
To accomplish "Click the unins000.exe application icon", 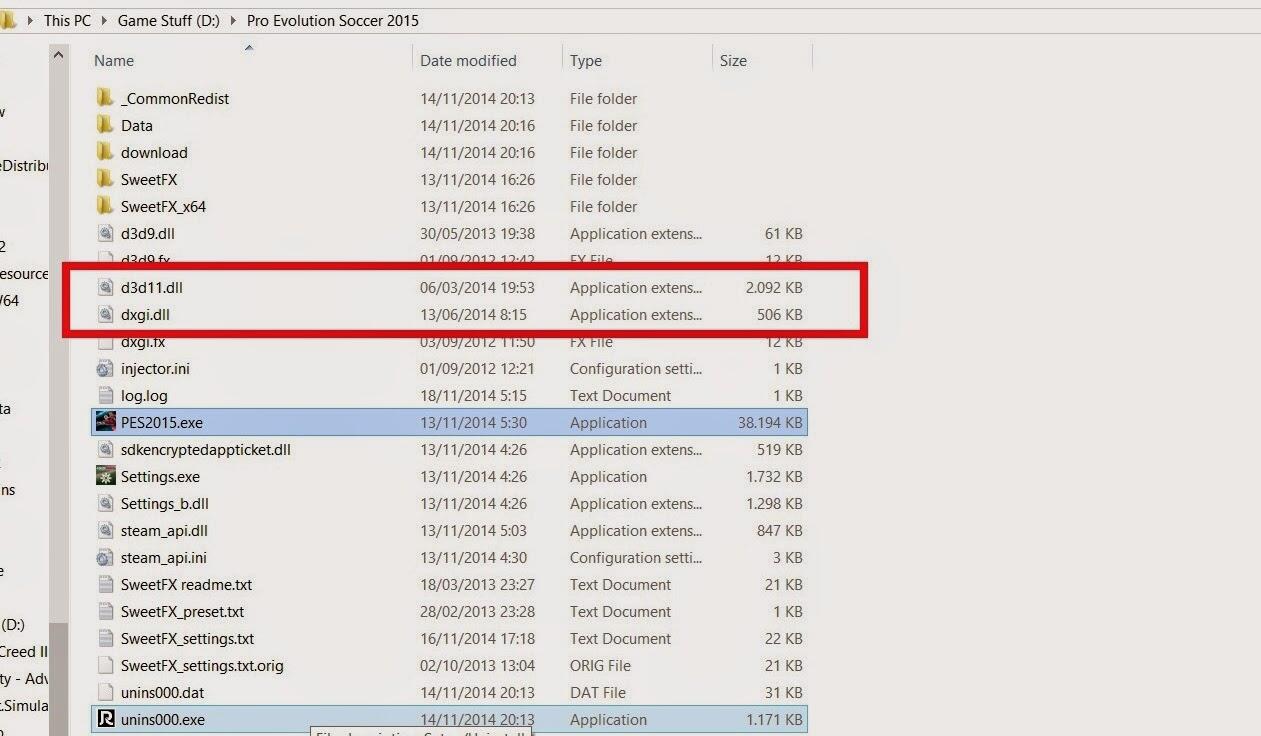I will 105,719.
